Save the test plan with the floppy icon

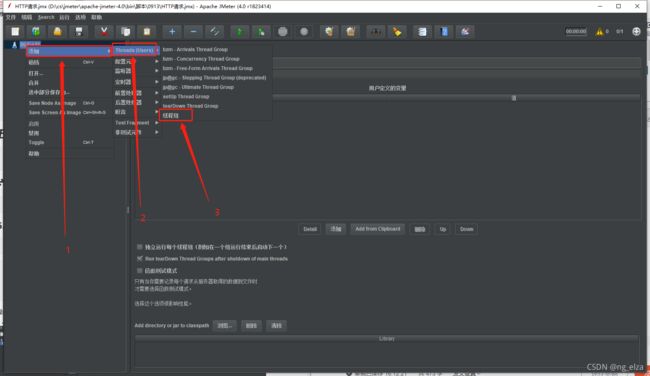pyautogui.click(x=79, y=32)
